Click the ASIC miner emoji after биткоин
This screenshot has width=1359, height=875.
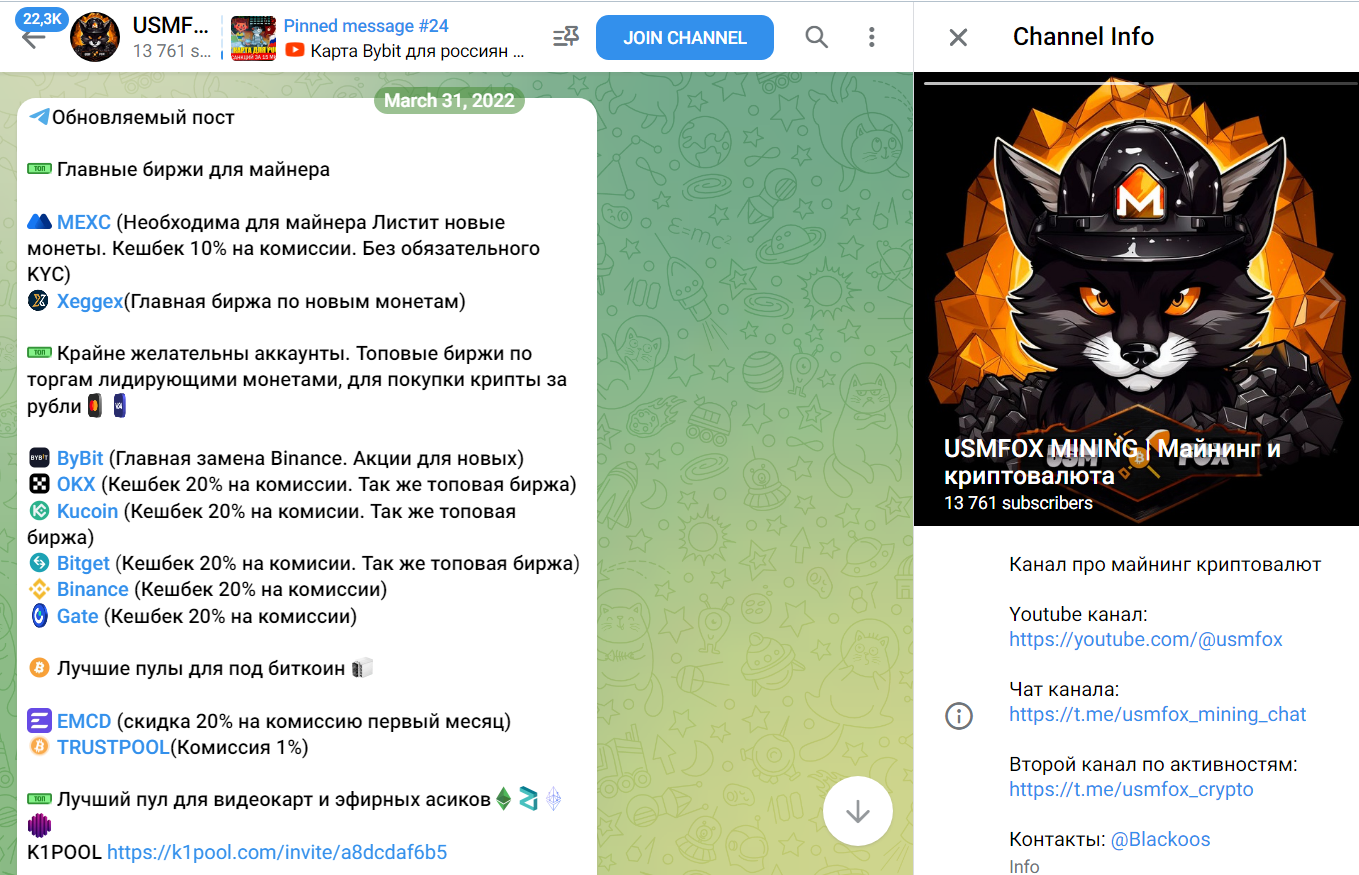tap(362, 668)
